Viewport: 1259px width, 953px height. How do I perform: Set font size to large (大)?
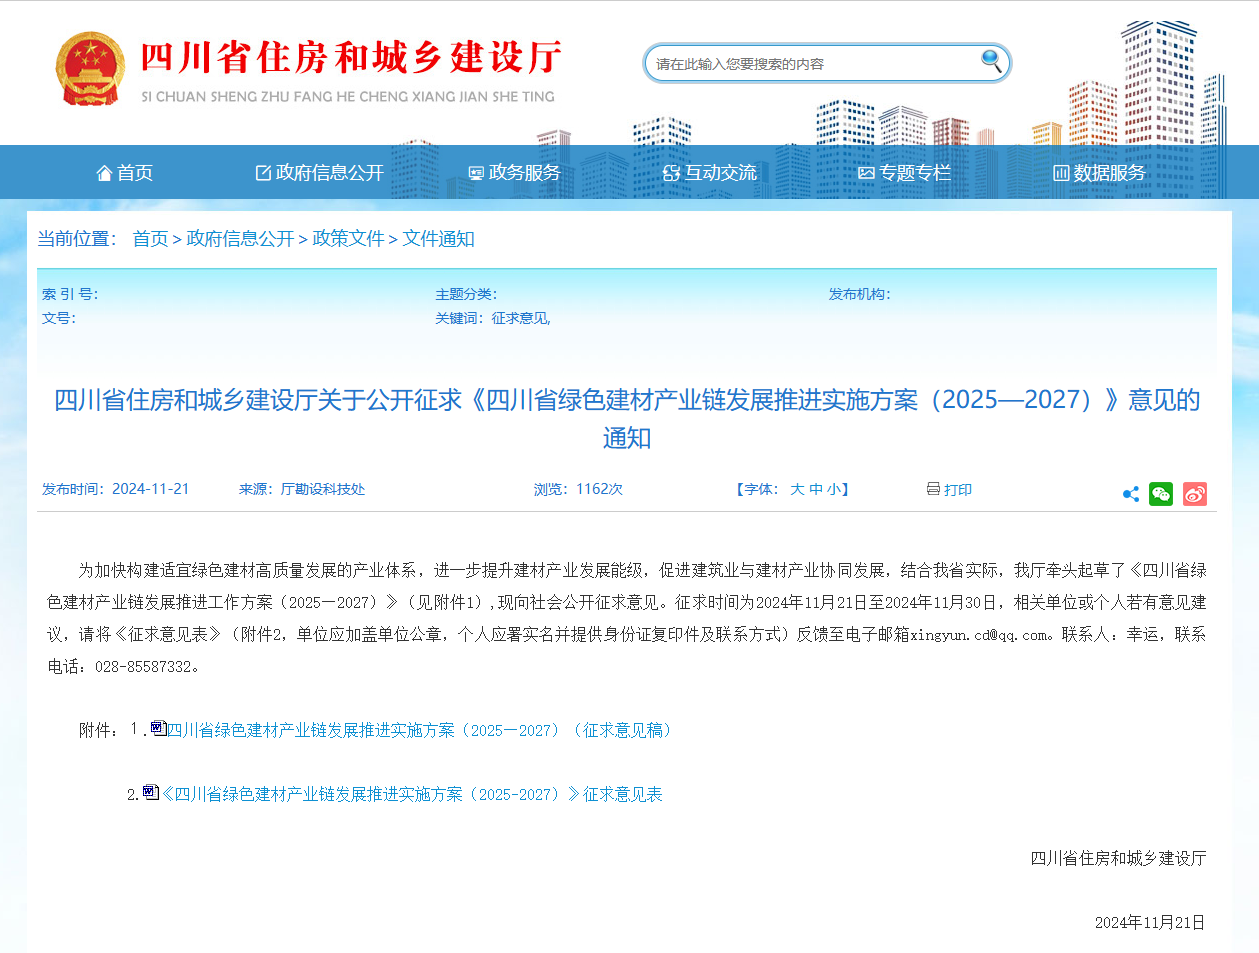click(x=797, y=490)
